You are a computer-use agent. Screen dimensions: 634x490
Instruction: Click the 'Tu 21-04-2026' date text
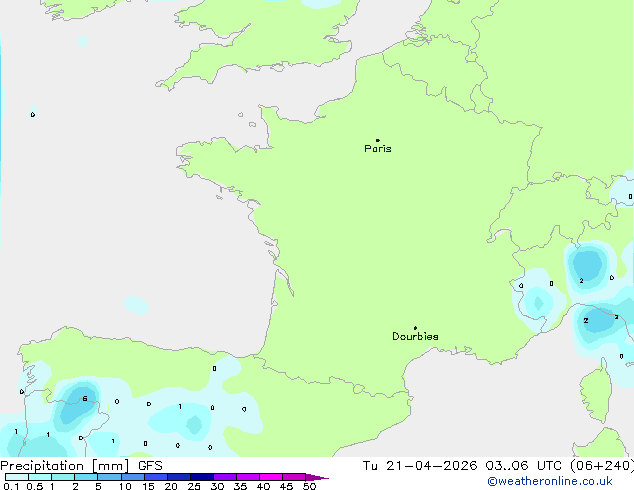pyautogui.click(x=420, y=466)
